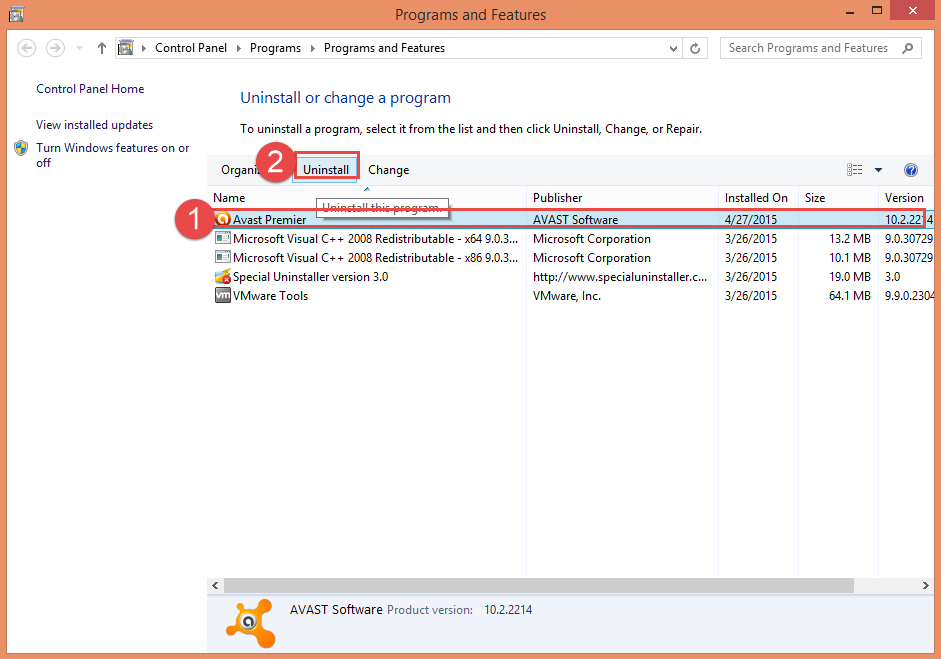This screenshot has width=941, height=659.
Task: Click the Uninstall toolbar button
Action: click(x=326, y=170)
